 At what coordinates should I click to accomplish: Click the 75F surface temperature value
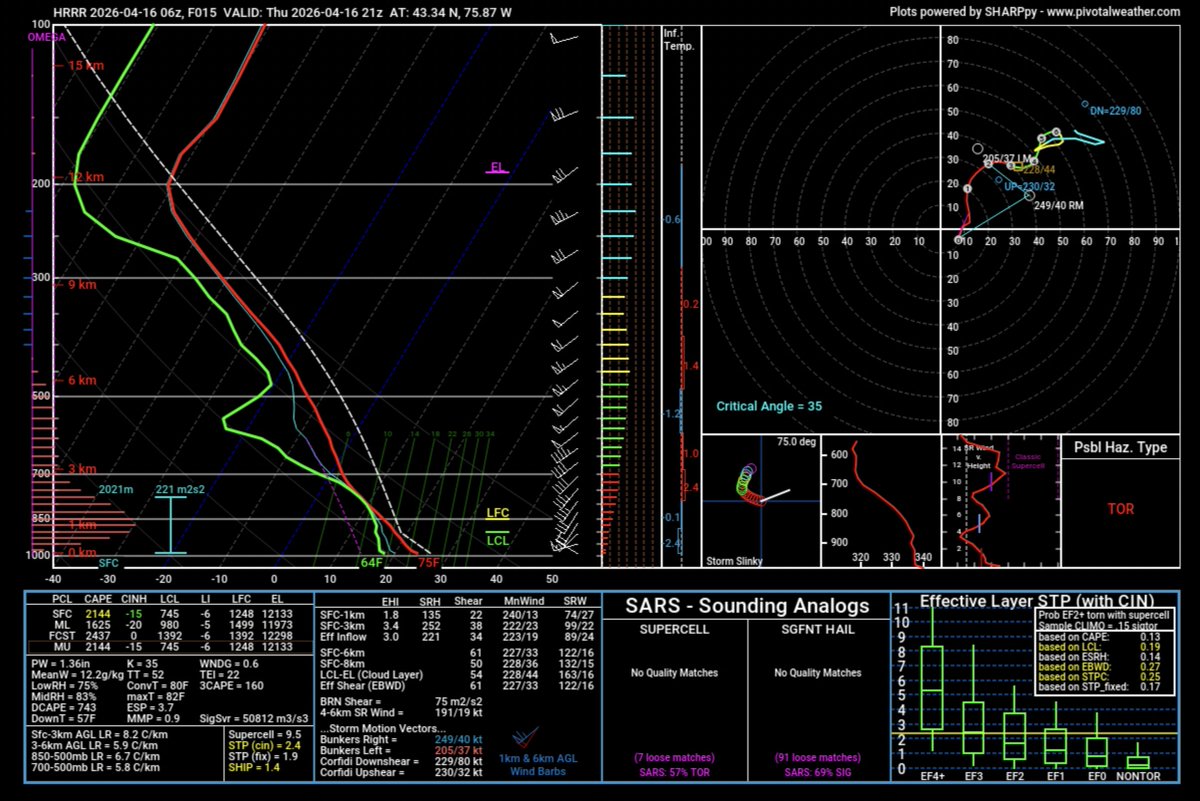[429, 563]
